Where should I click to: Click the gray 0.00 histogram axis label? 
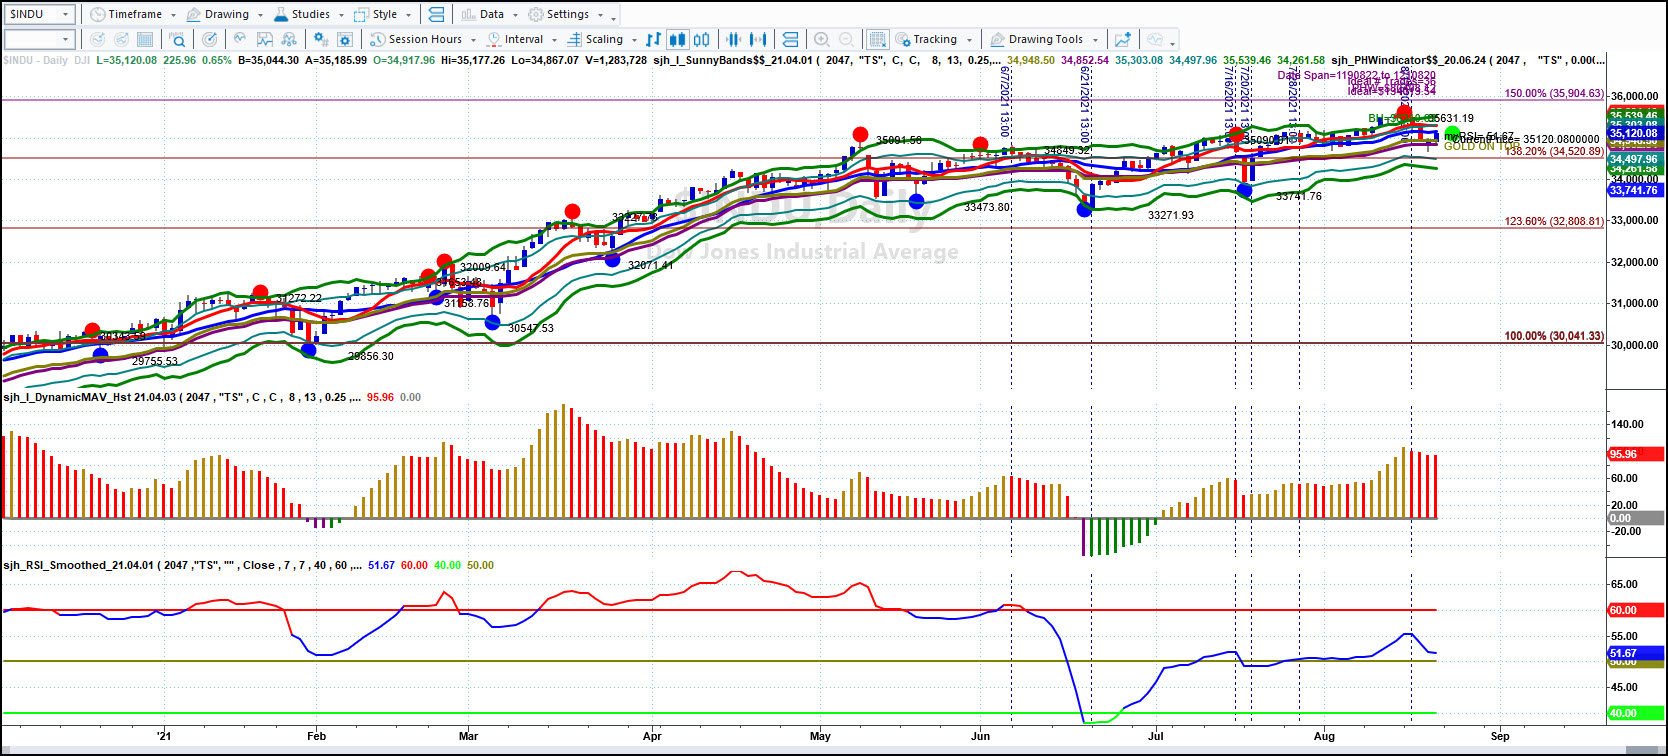coord(1634,518)
